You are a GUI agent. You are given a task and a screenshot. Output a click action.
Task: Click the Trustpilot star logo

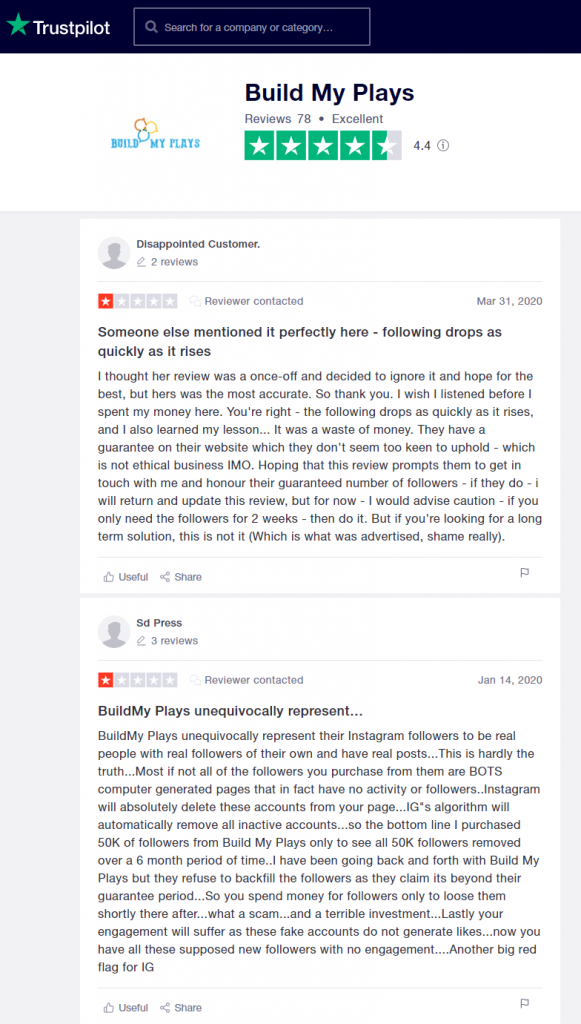[18, 25]
